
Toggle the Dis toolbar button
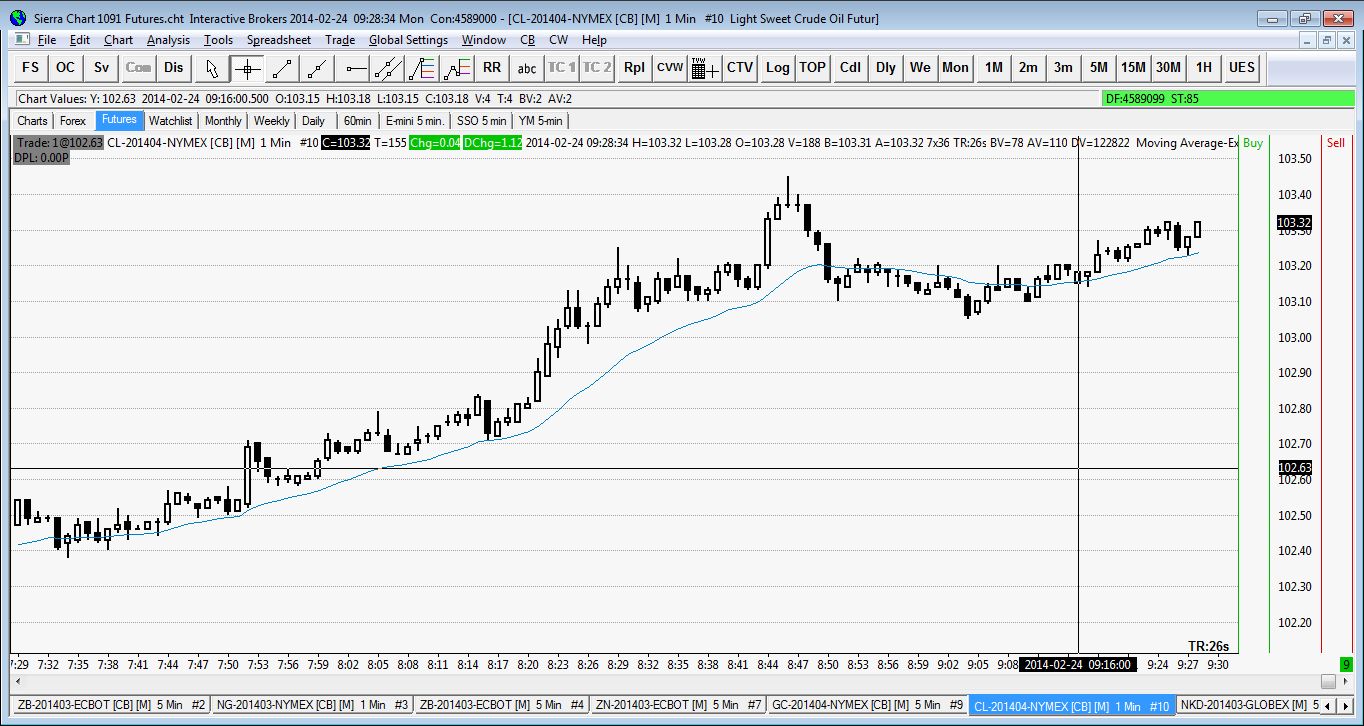pos(174,68)
